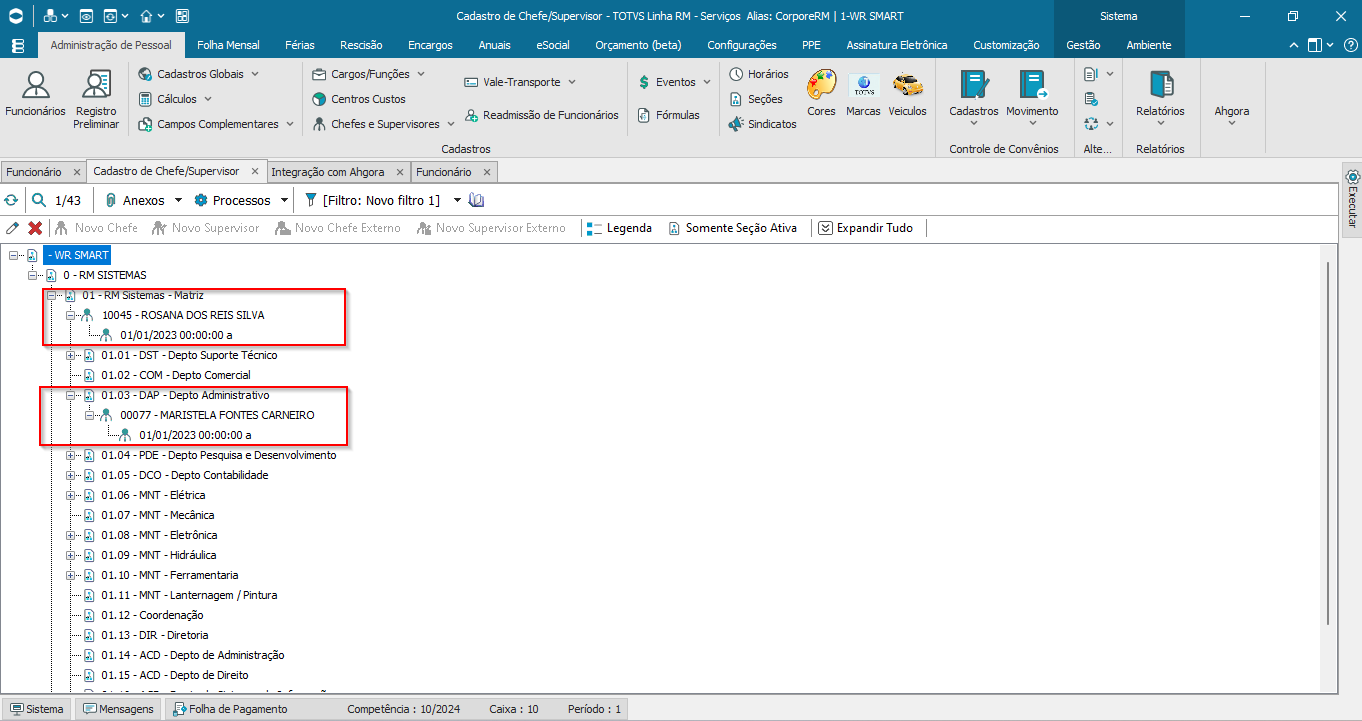Expand the 01.04 - PDE tree node
The height and width of the screenshot is (721, 1362).
(70, 455)
